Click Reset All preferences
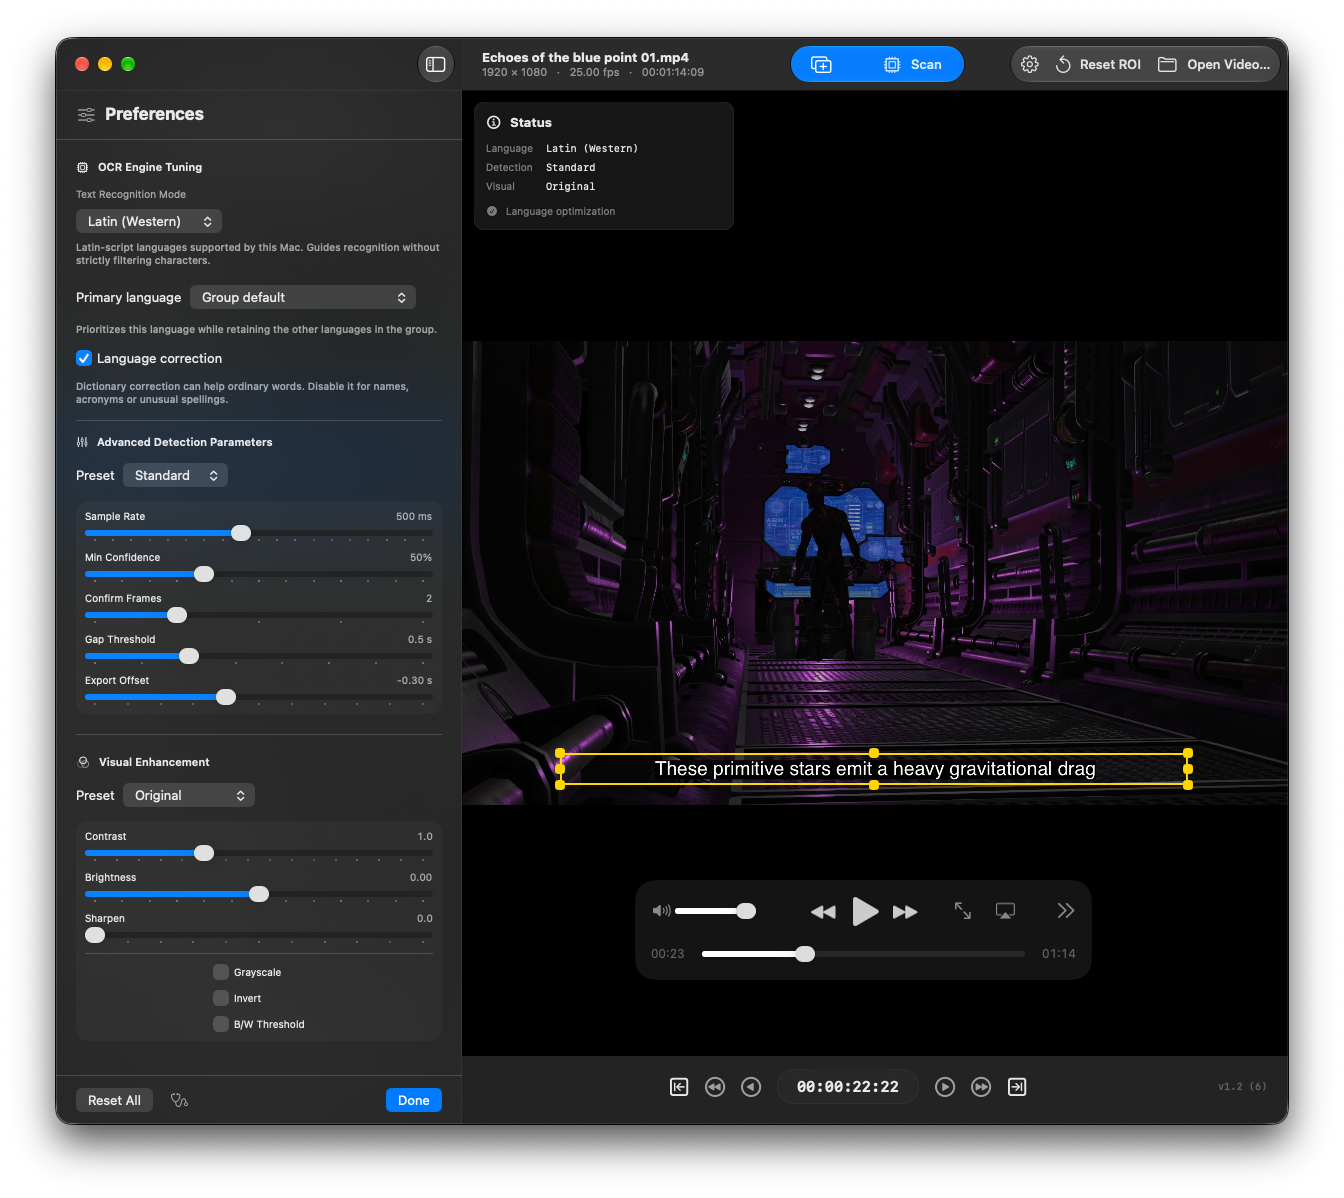The width and height of the screenshot is (1344, 1198). point(114,1100)
